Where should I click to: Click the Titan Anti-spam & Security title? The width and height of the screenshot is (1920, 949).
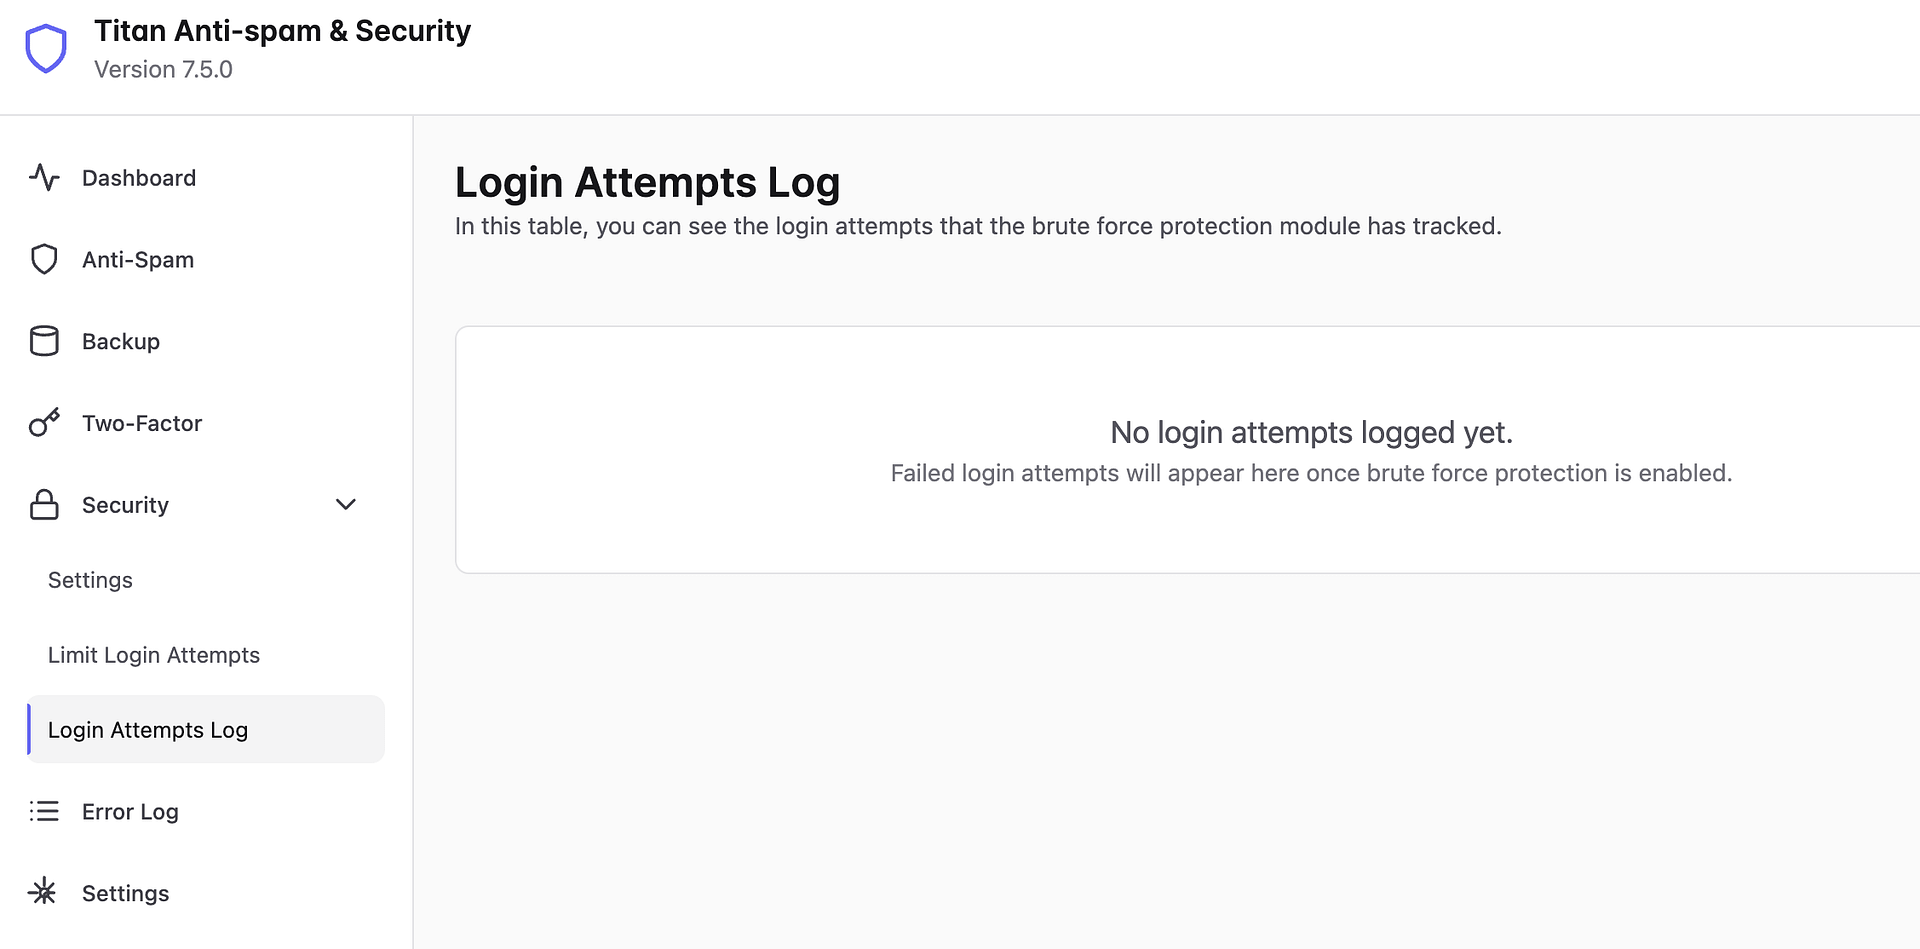pyautogui.click(x=282, y=31)
